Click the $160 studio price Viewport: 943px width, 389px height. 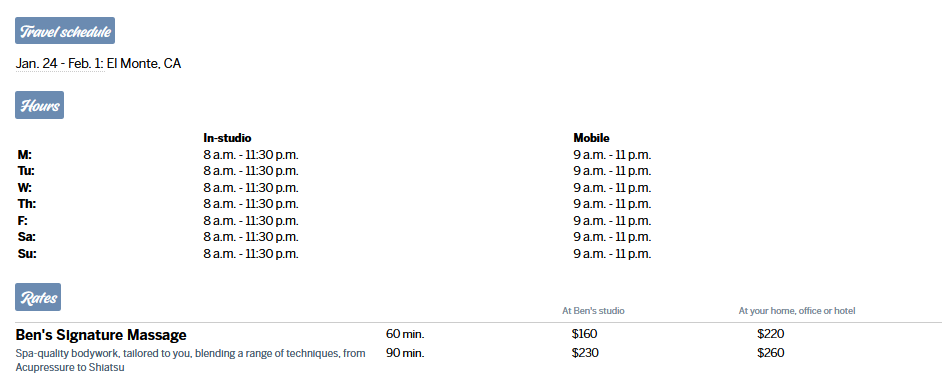coord(585,334)
